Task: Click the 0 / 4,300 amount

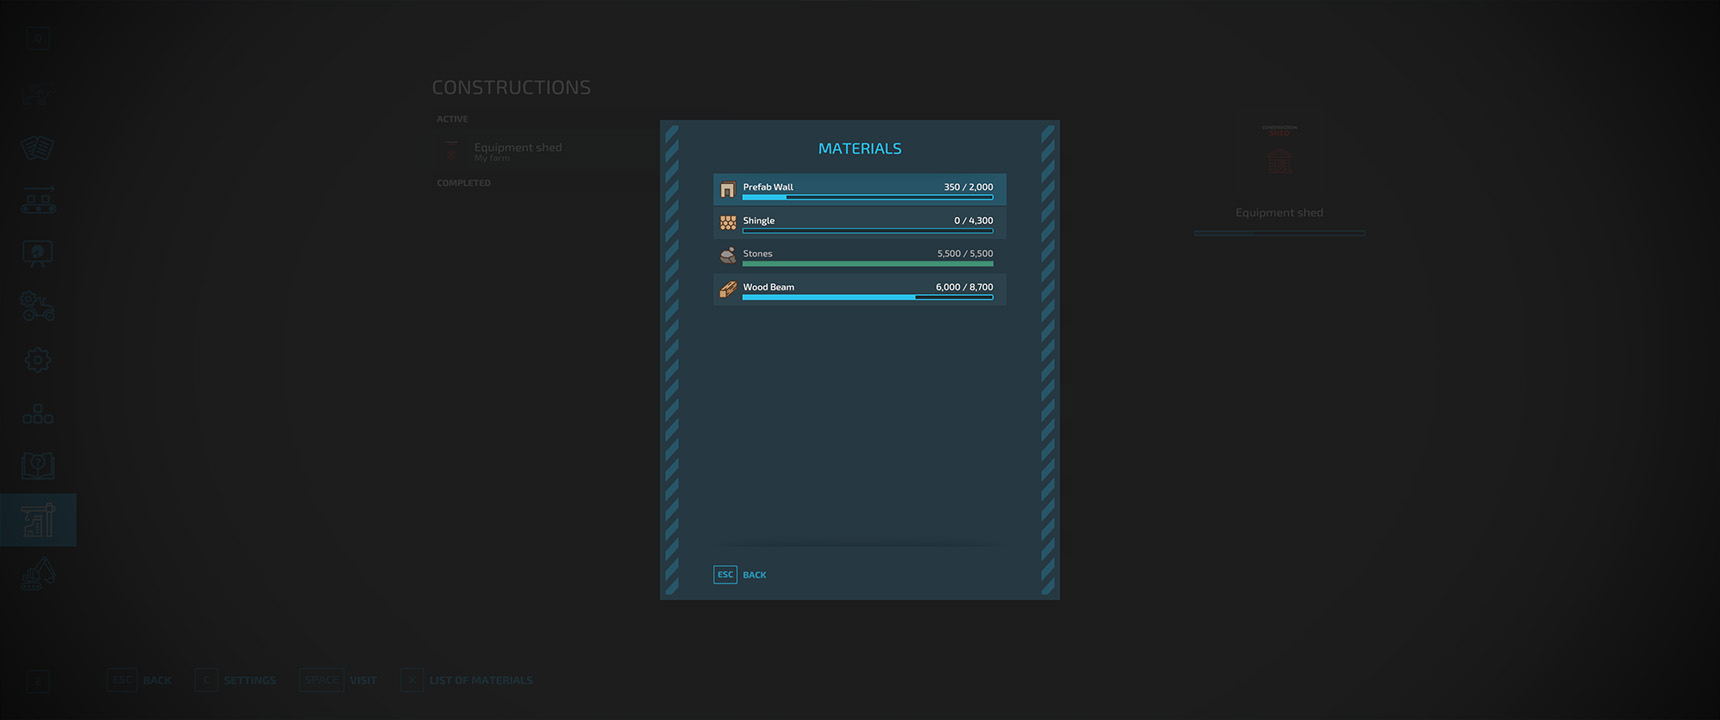Action: coord(973,221)
